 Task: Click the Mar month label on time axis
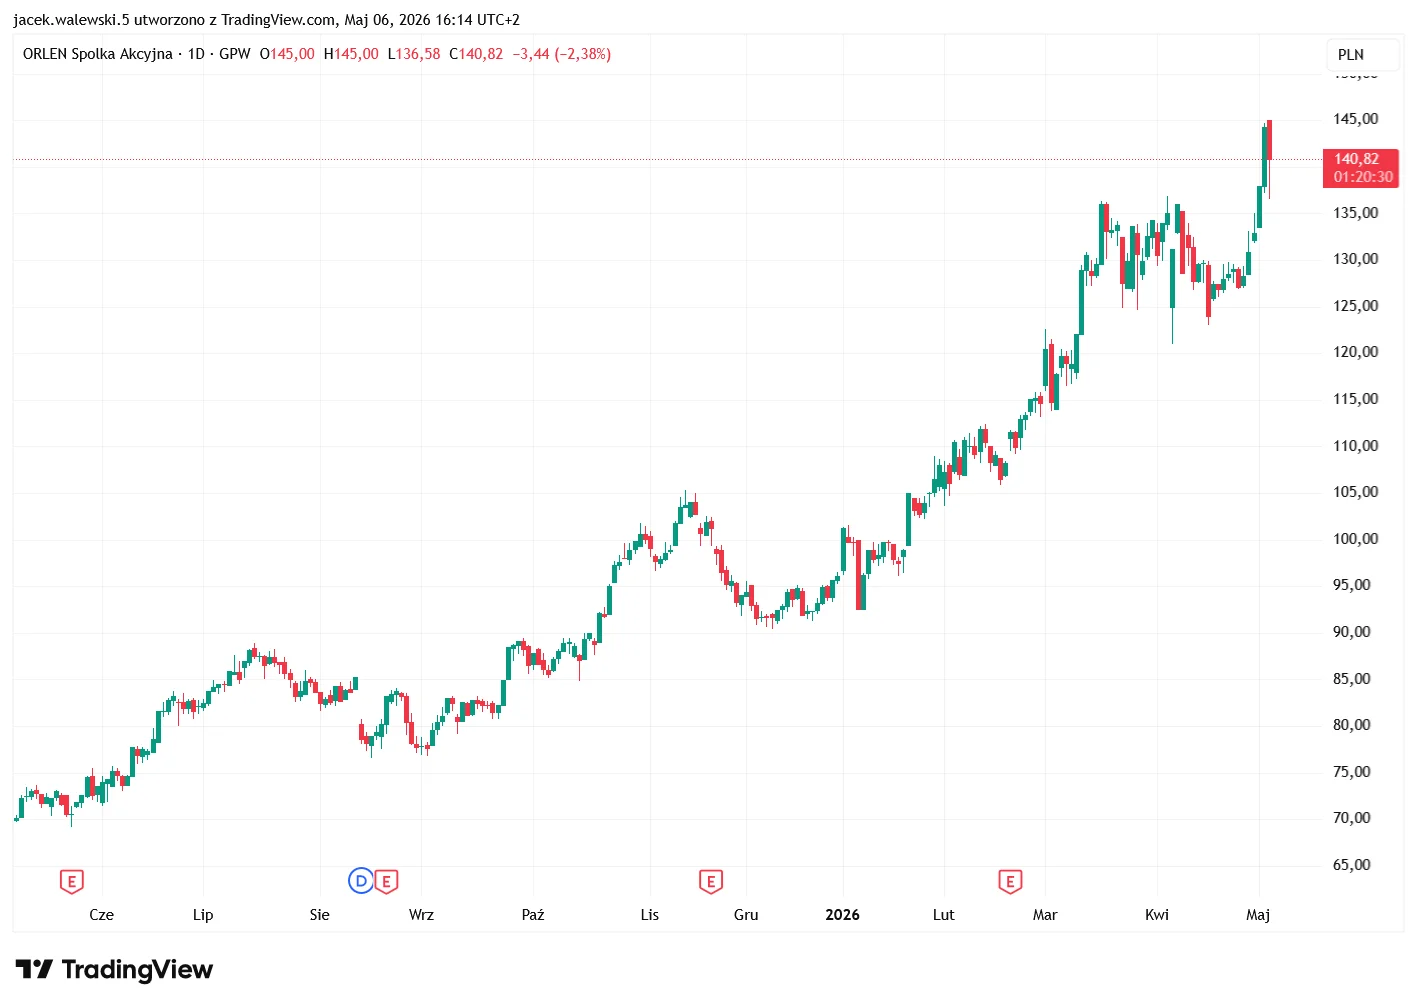pos(1045,915)
